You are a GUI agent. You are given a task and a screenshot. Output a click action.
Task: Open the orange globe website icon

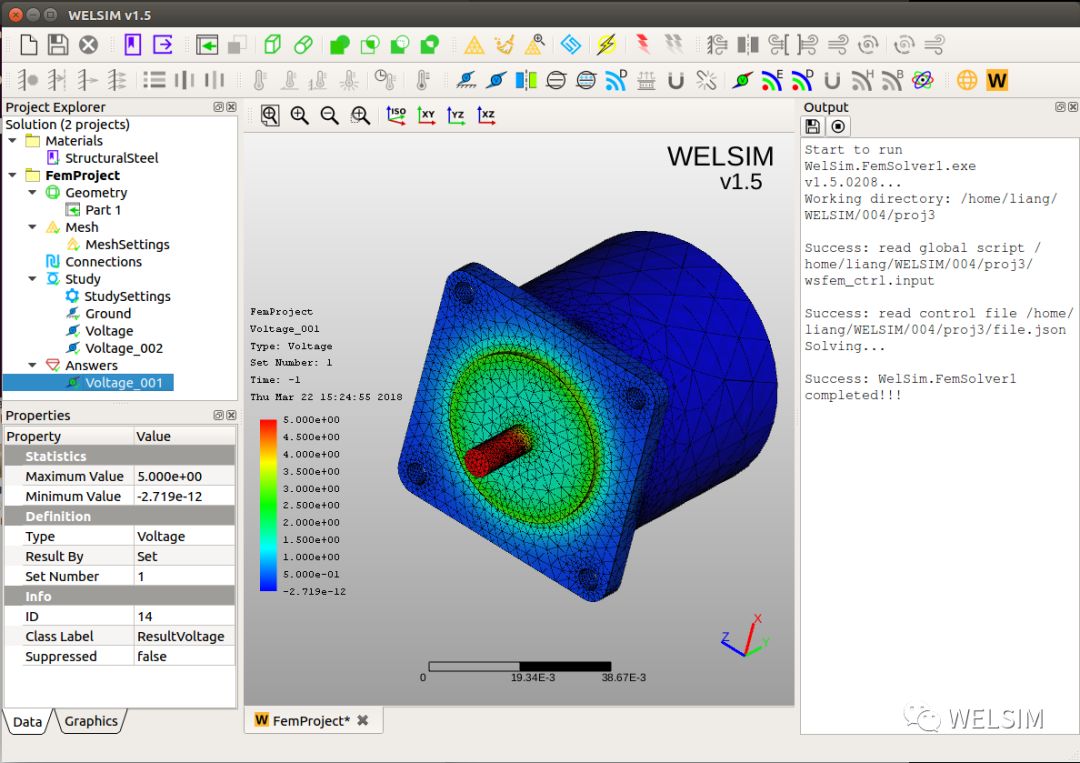[x=967, y=81]
